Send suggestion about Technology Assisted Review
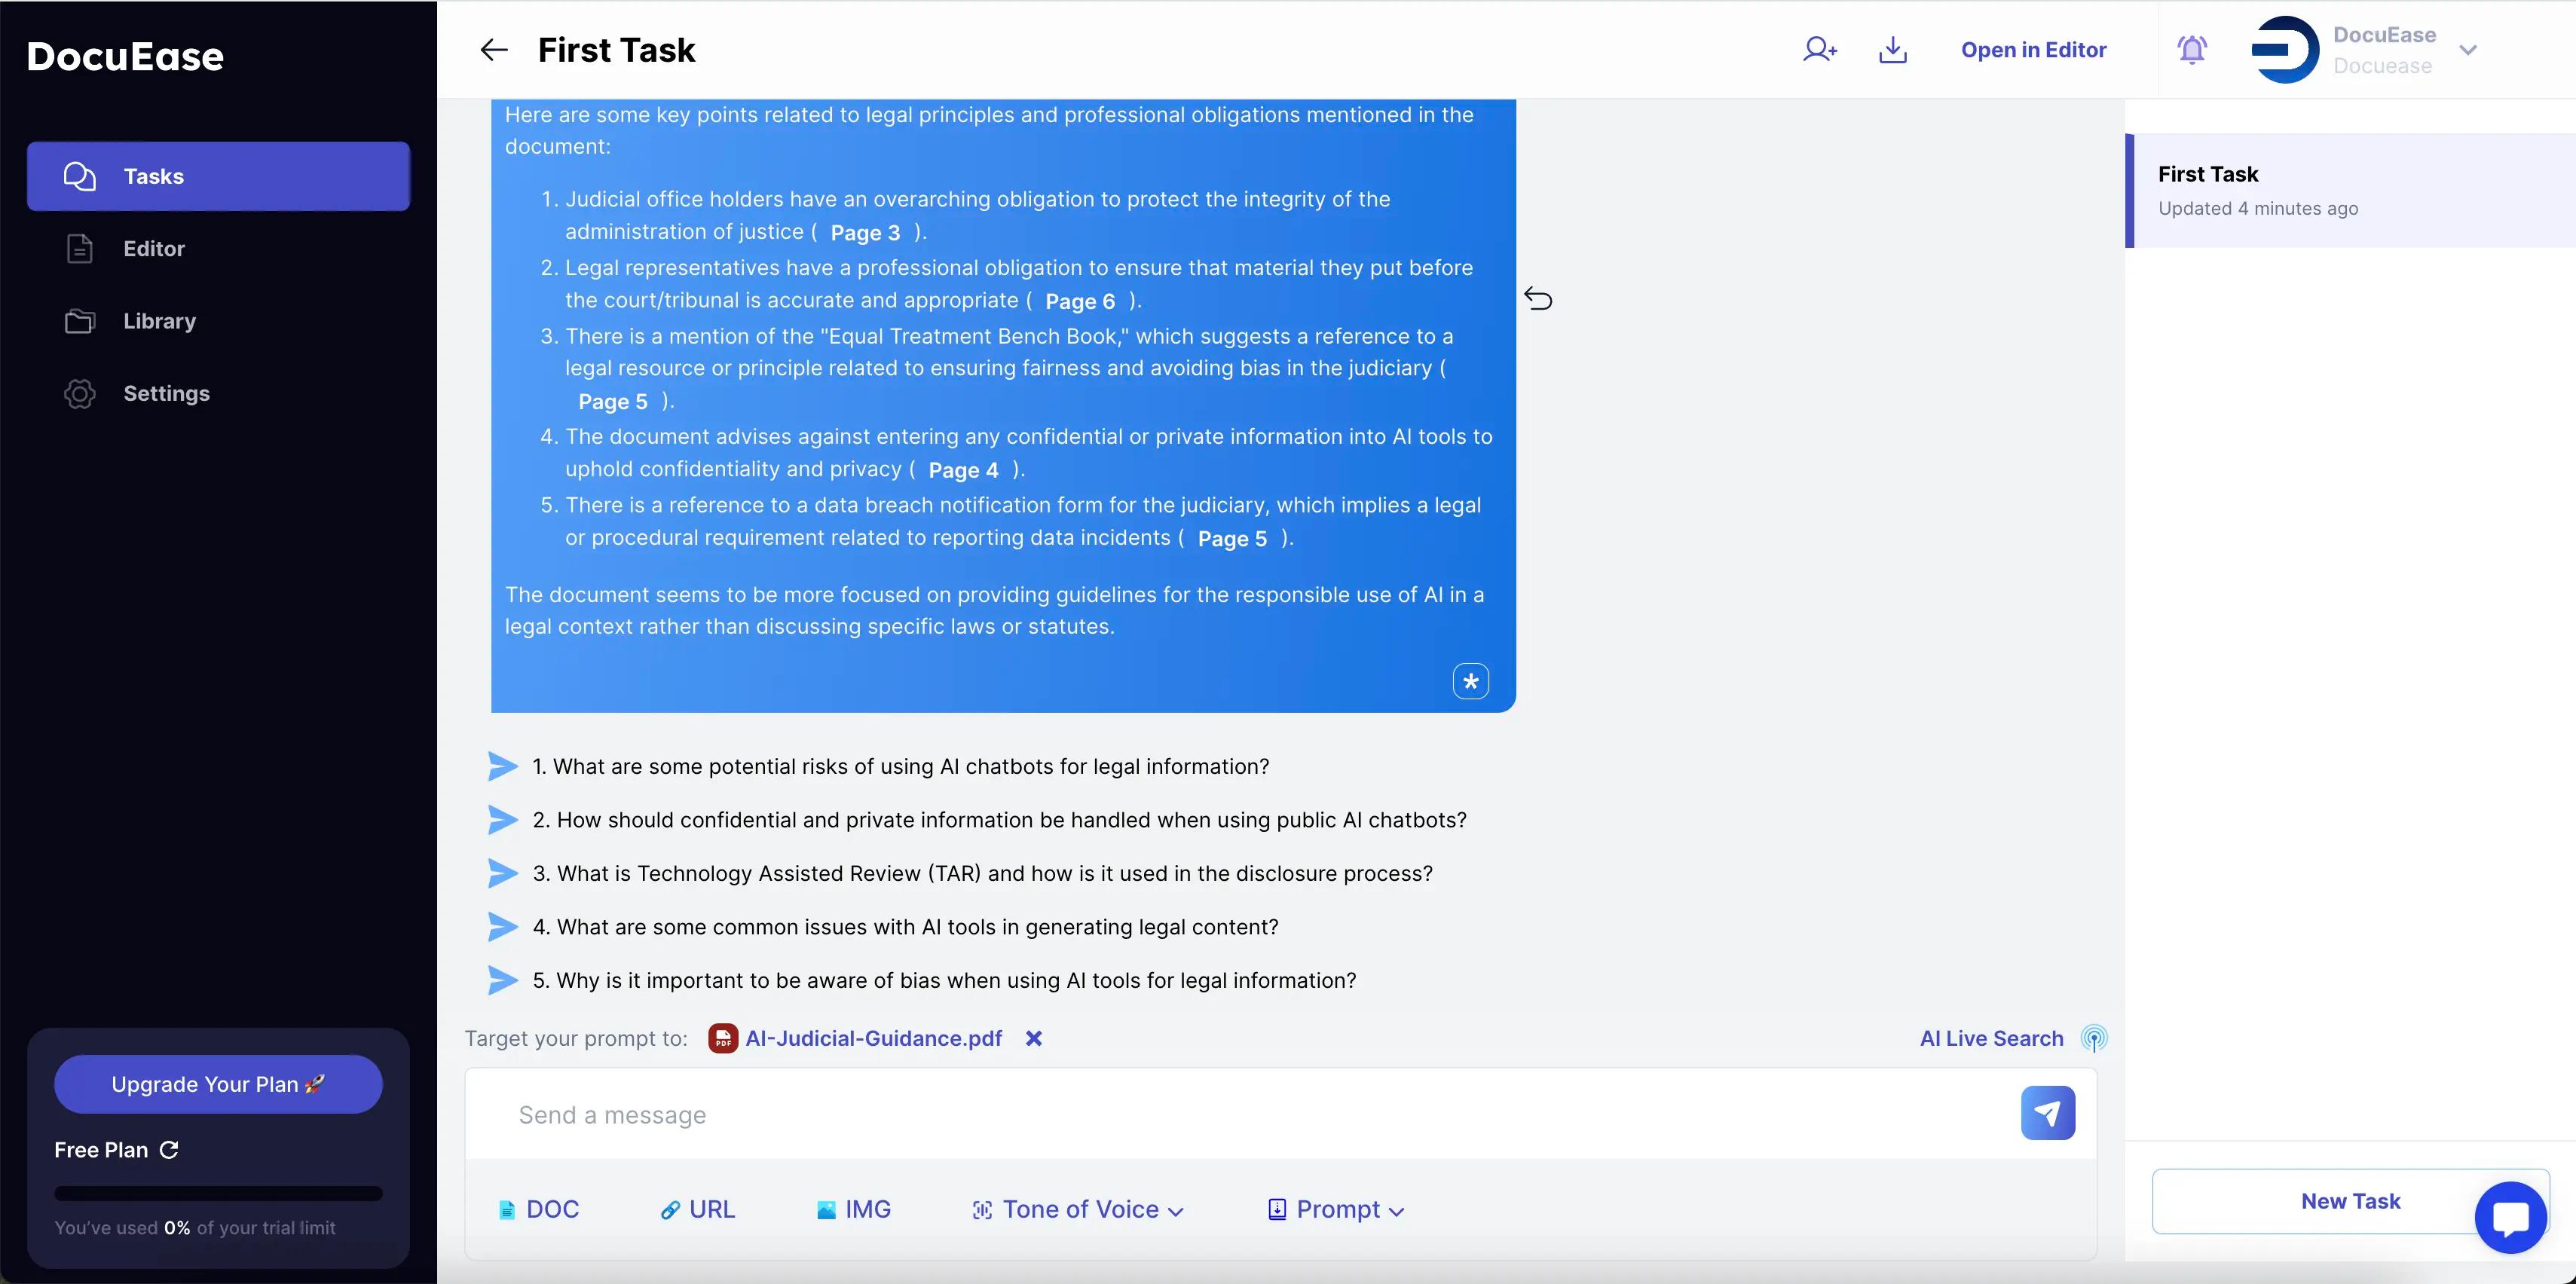 pos(502,873)
